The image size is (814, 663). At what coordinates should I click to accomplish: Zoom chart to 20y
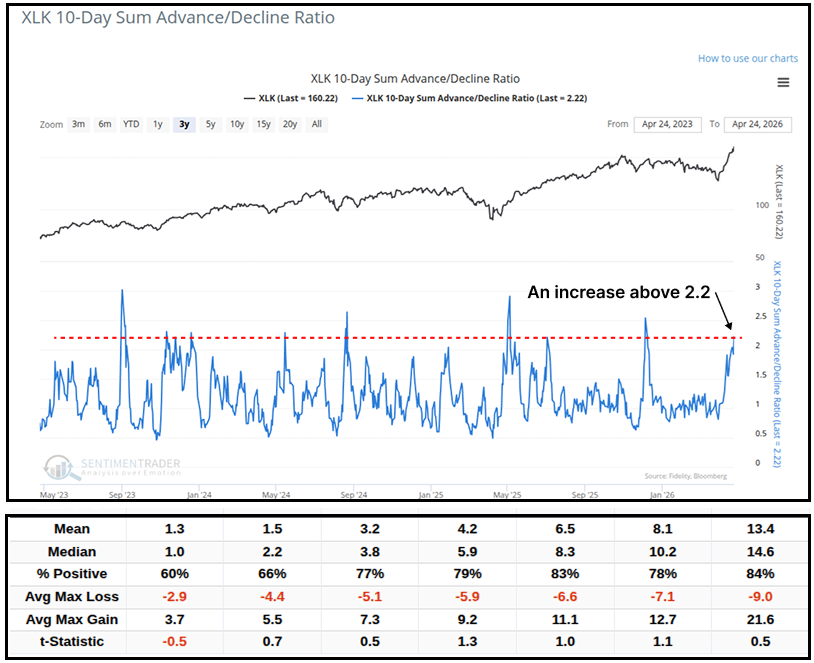coord(290,124)
